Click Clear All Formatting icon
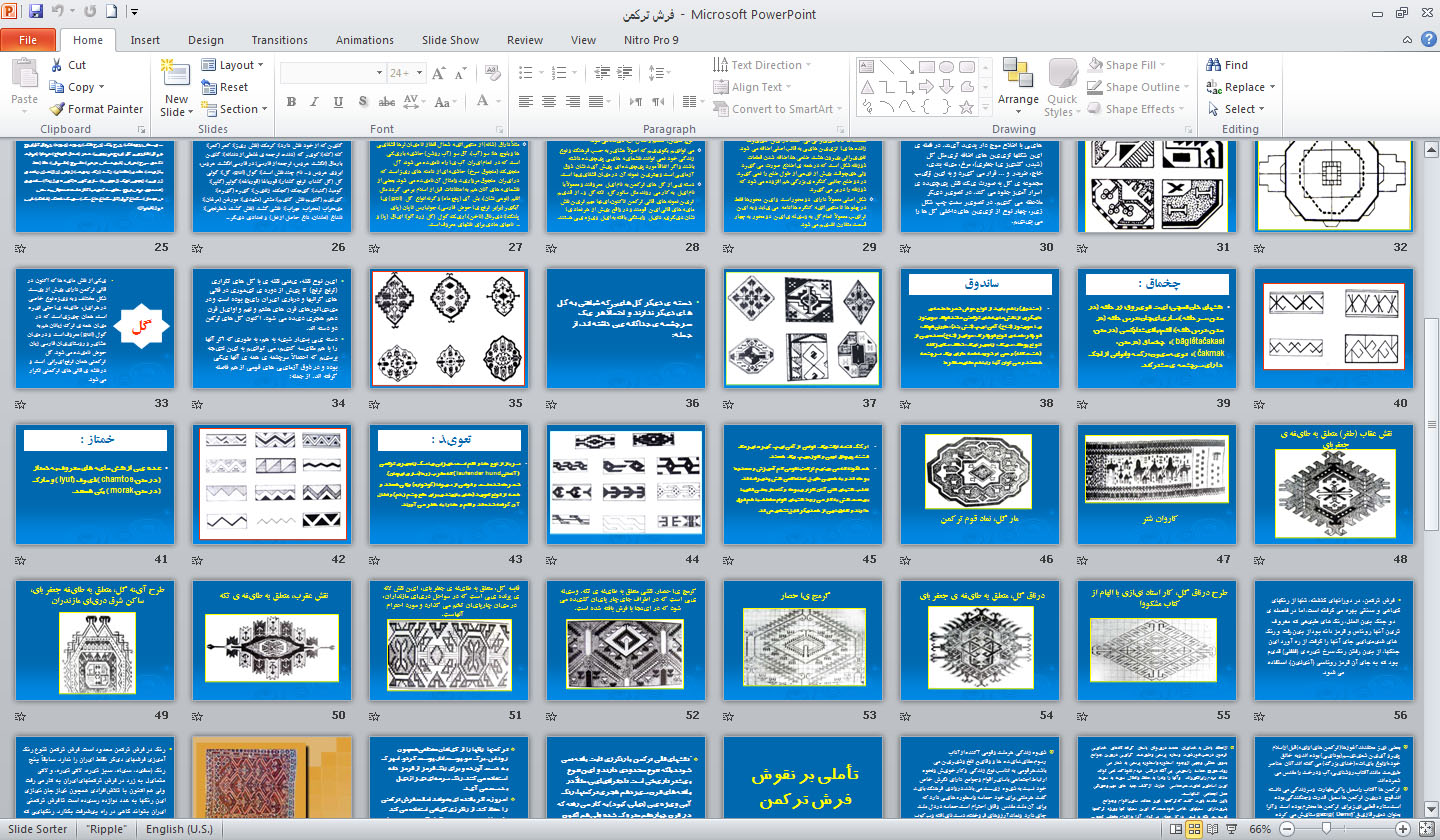This screenshot has width=1440, height=840. (x=491, y=73)
